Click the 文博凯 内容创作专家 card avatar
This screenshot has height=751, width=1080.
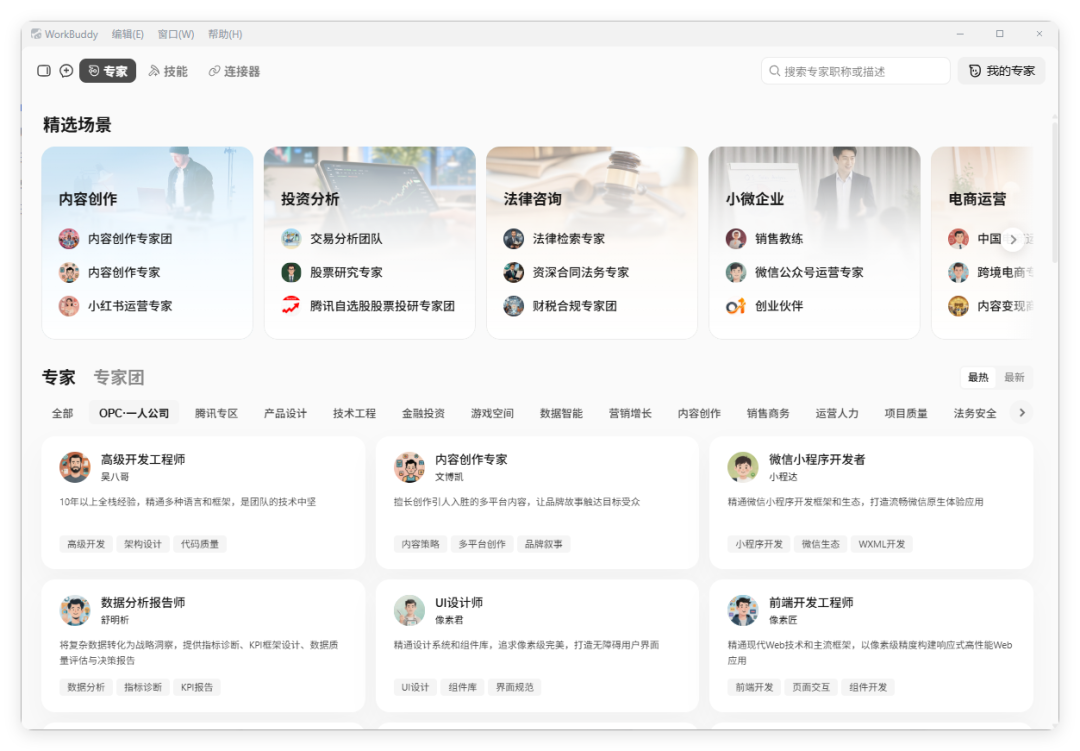pyautogui.click(x=409, y=467)
